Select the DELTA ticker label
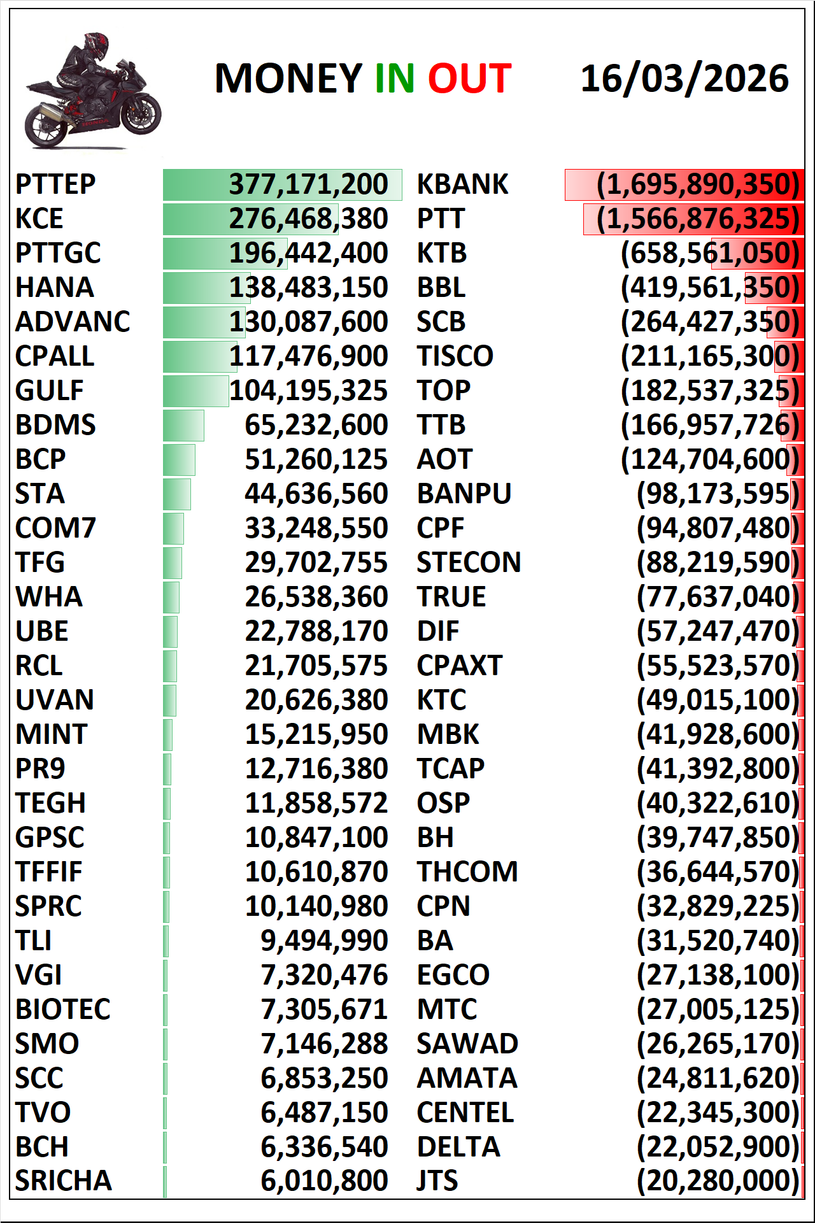This screenshot has height=1223, width=815. click(x=458, y=1146)
